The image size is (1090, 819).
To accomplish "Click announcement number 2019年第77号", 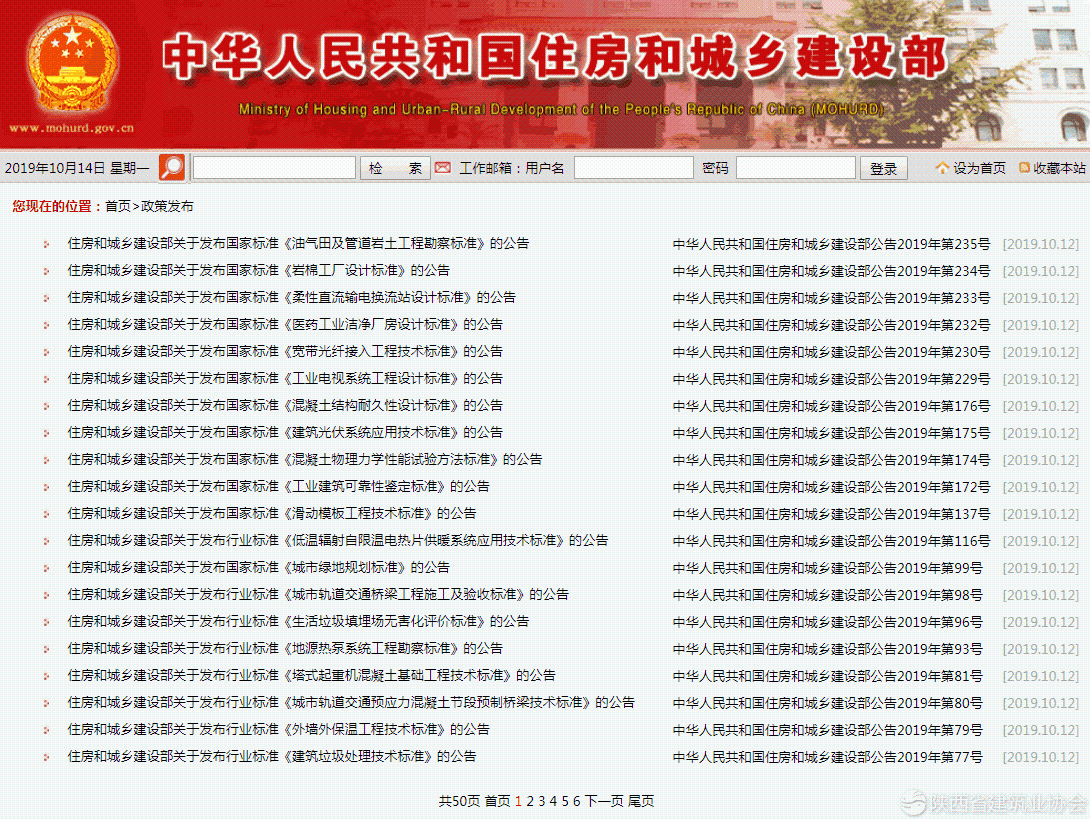I will (x=827, y=758).
